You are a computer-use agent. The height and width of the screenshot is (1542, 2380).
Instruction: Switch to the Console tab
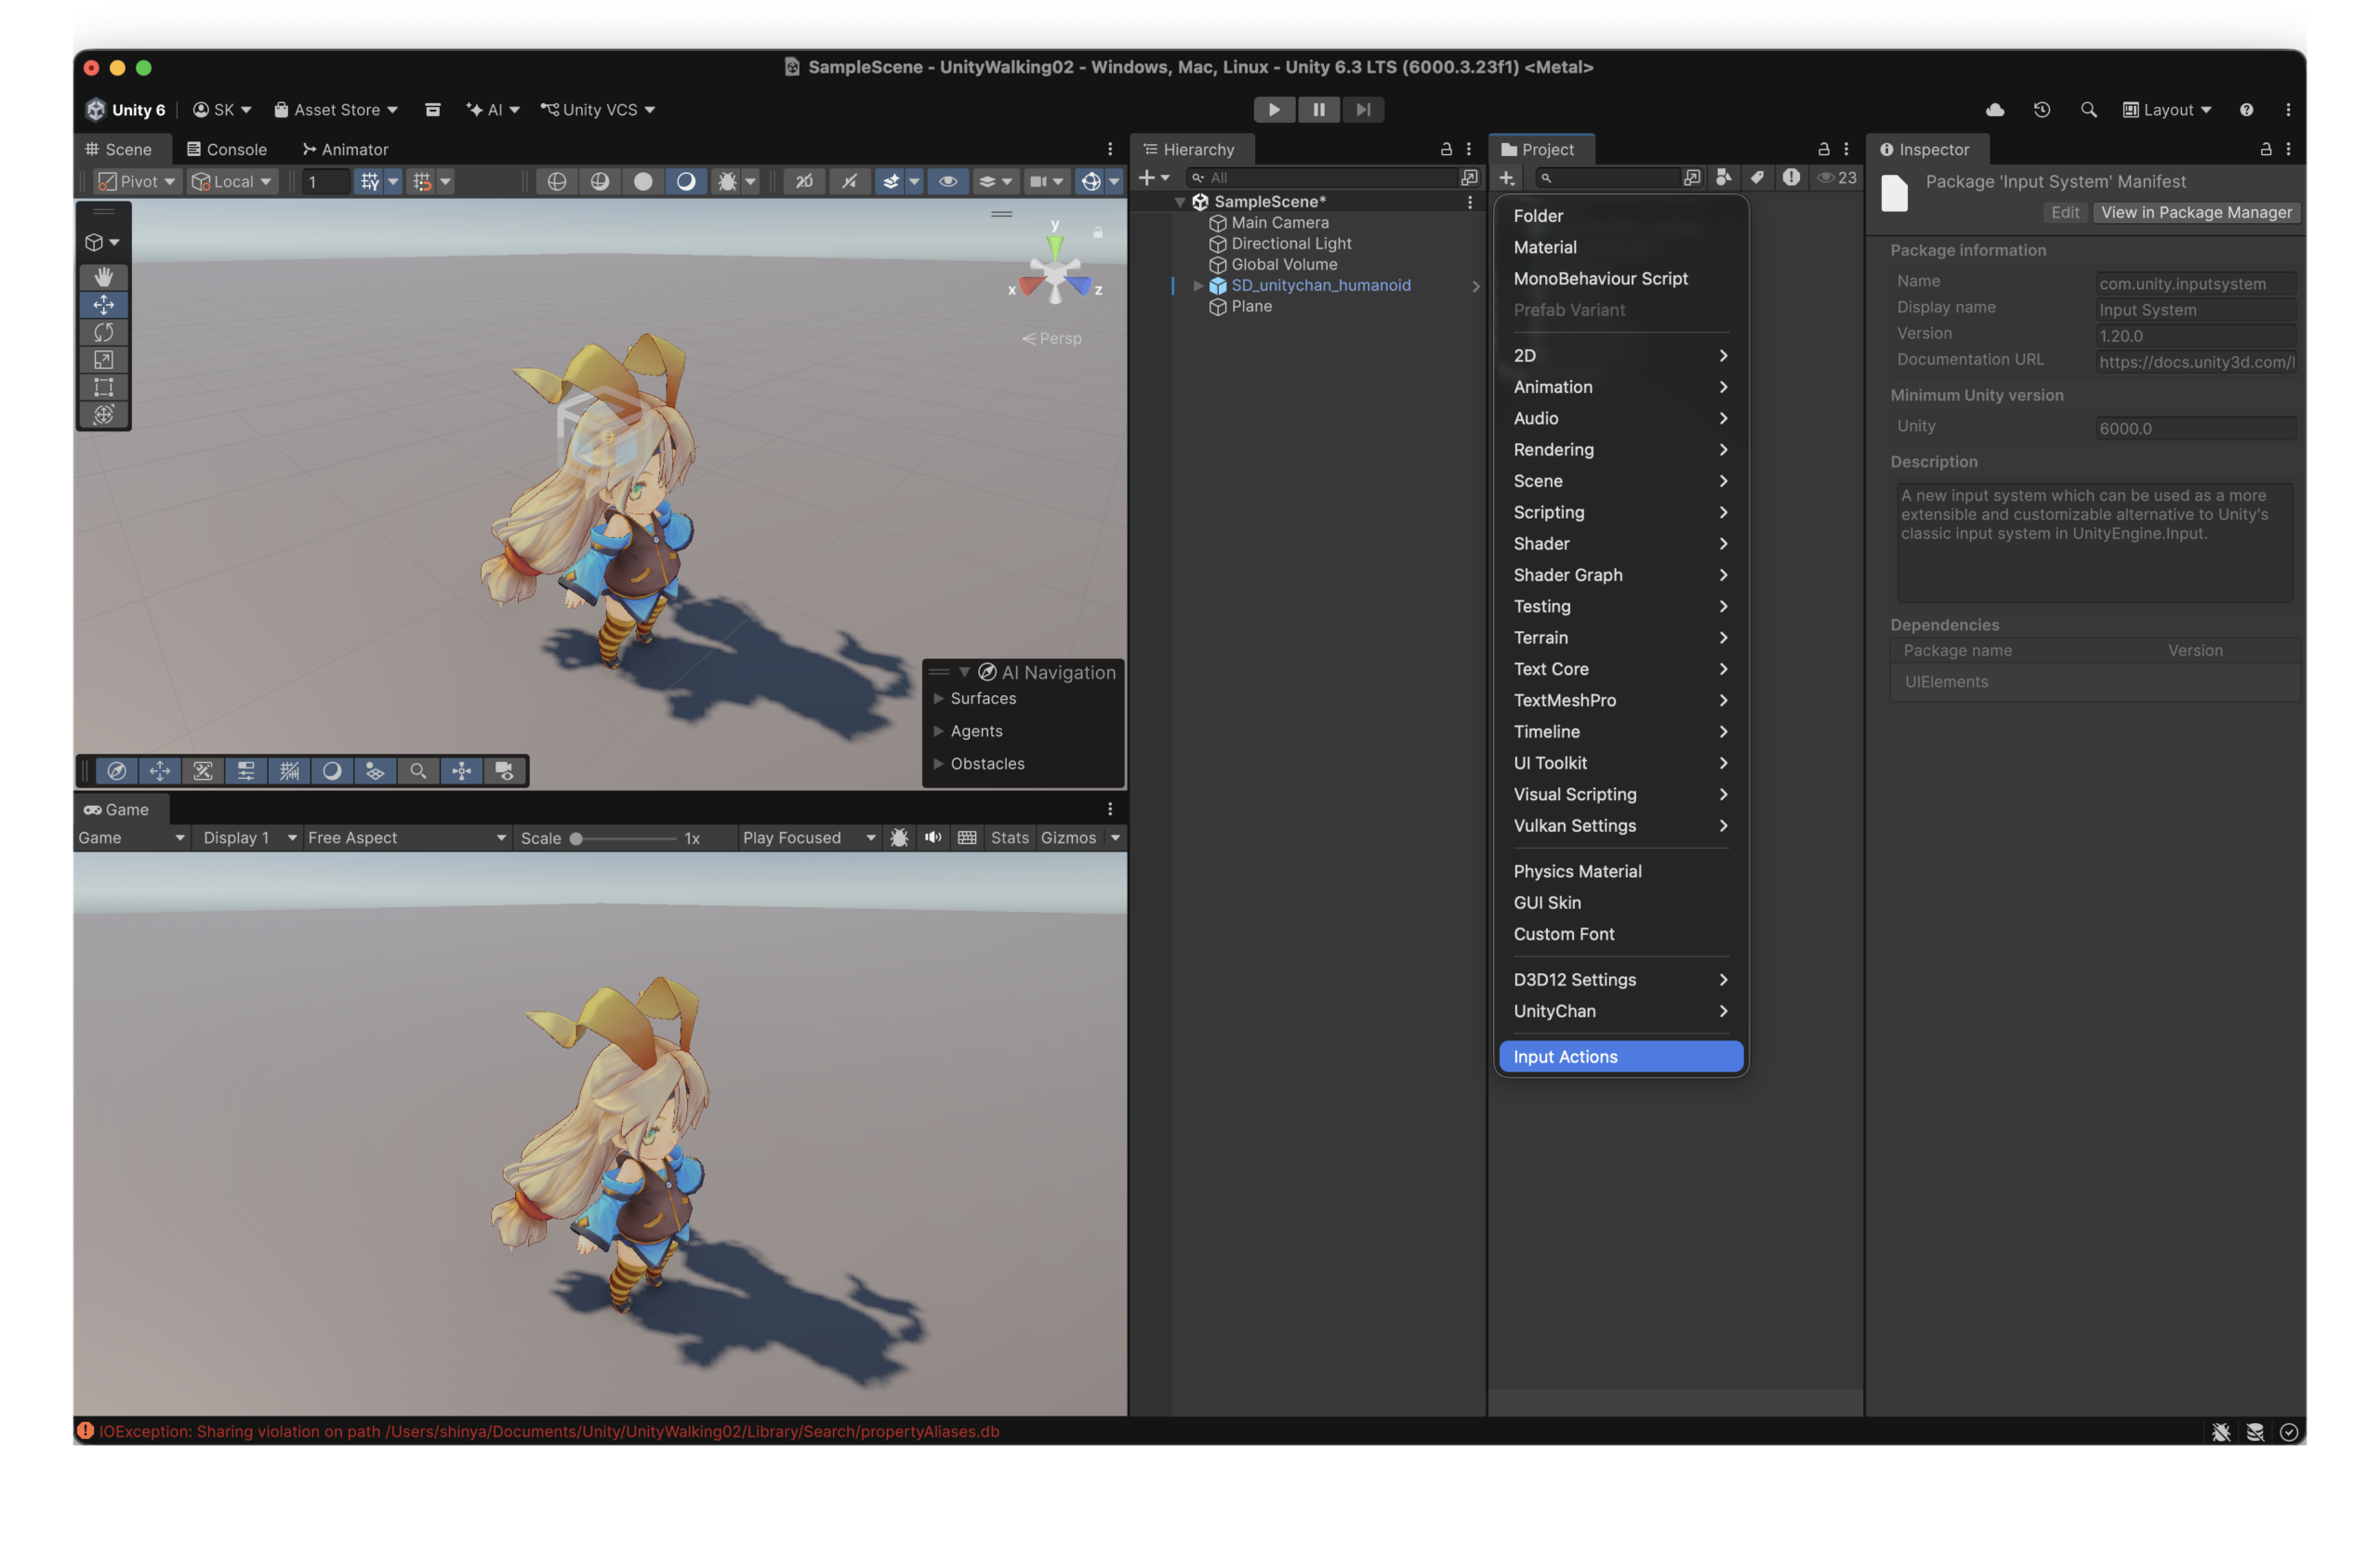(227, 149)
